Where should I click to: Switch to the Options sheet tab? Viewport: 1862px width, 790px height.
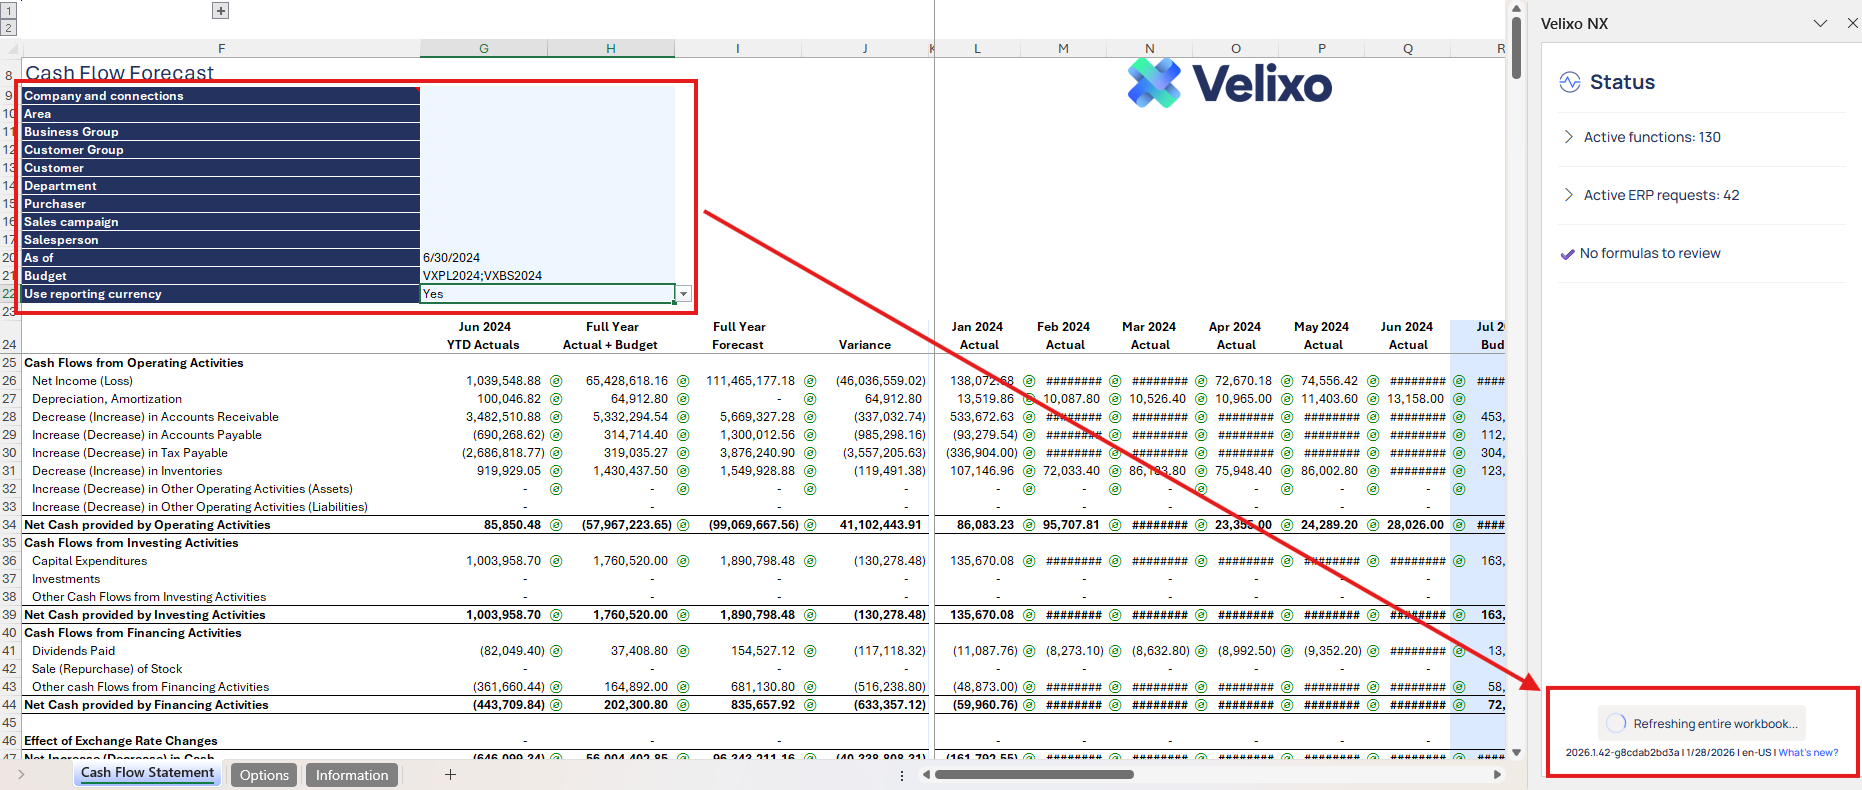click(x=264, y=775)
